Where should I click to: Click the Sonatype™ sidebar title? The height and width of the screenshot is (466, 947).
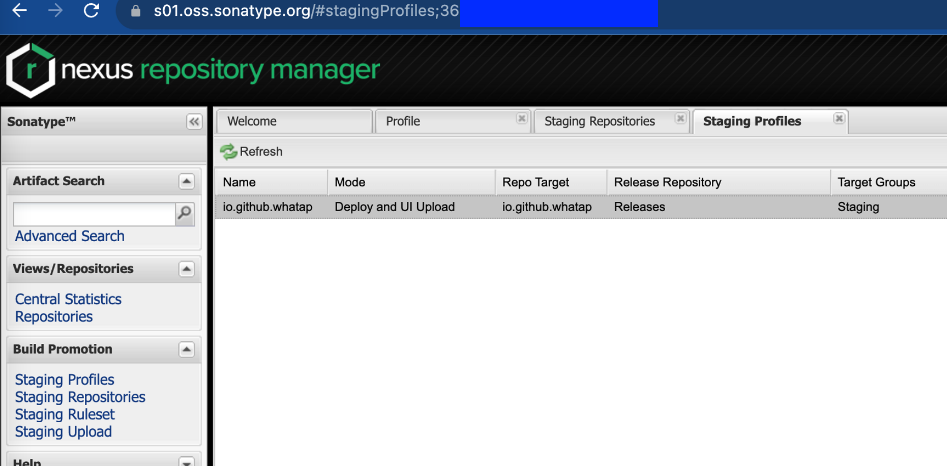coord(42,122)
